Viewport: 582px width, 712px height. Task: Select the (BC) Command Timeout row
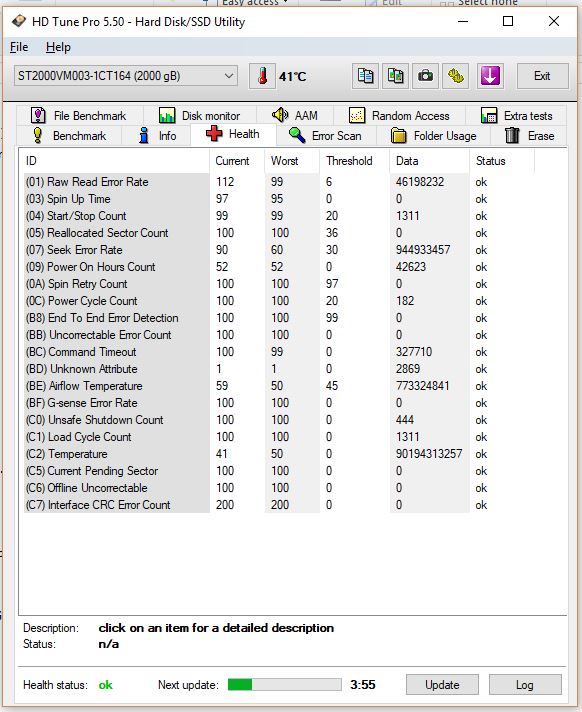[279, 352]
